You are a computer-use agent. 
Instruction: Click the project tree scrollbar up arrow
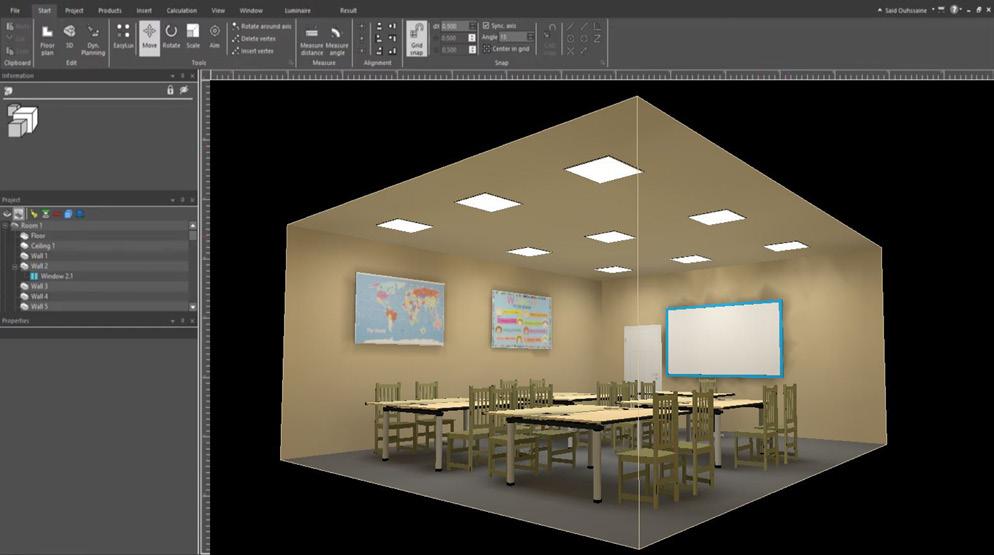193,226
